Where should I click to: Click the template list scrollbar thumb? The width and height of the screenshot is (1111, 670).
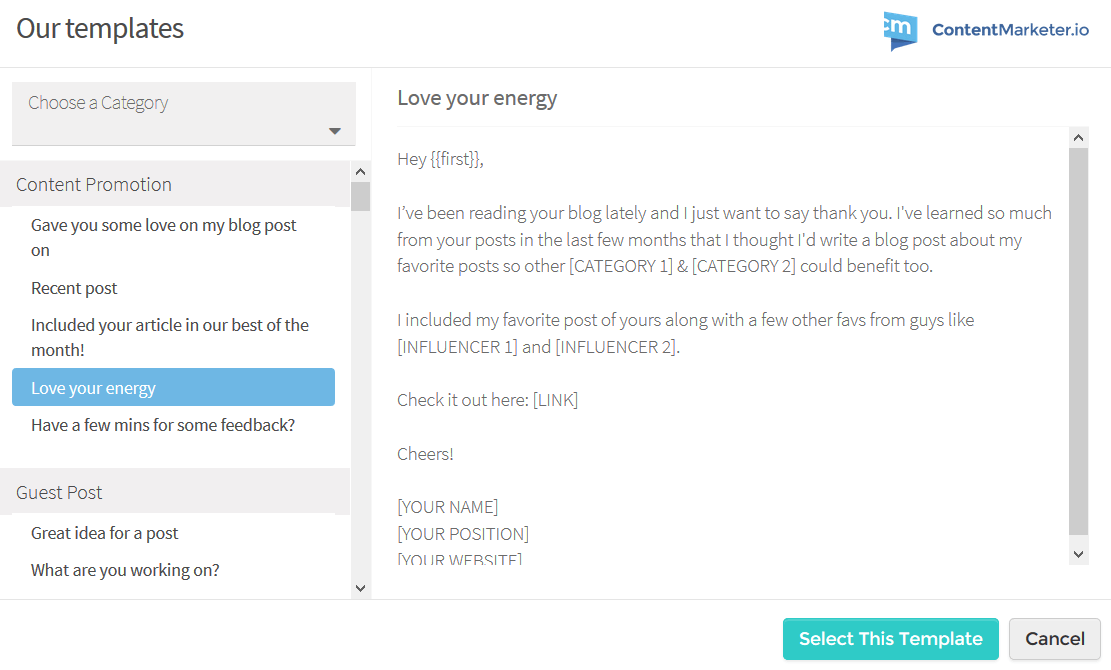pos(360,196)
